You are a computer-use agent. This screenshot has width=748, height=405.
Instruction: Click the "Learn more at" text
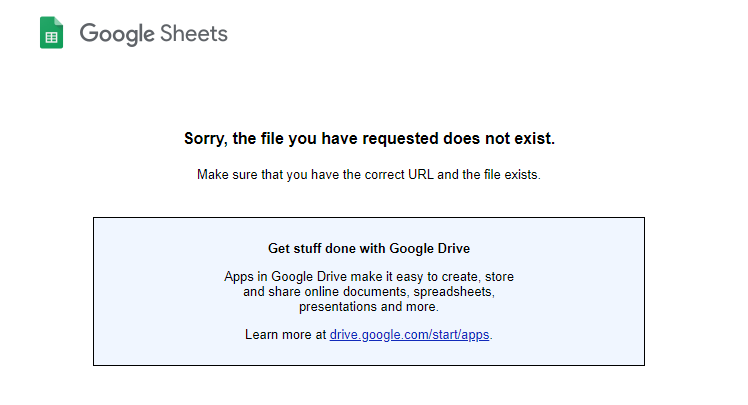286,334
